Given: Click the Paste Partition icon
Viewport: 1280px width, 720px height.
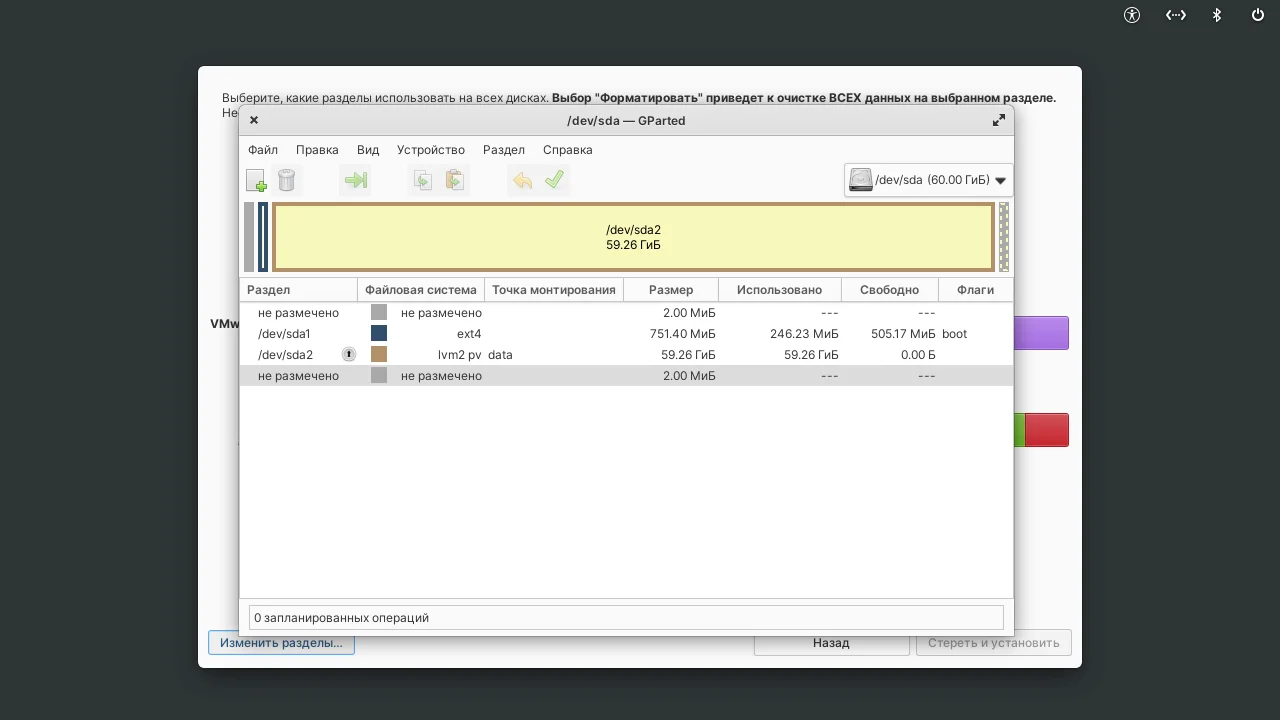Looking at the screenshot, I should (455, 180).
